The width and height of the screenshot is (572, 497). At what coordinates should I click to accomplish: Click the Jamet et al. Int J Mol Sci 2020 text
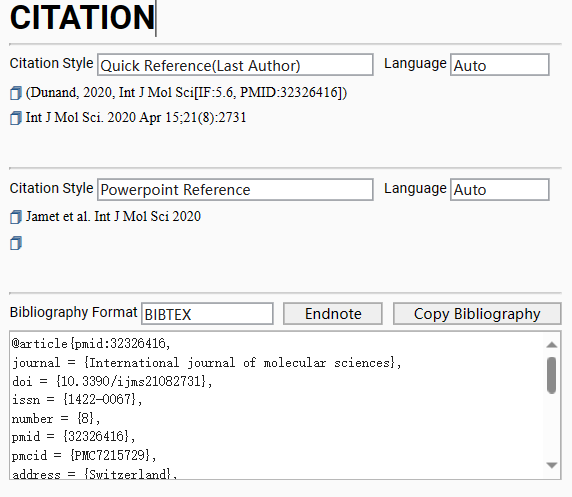click(113, 217)
